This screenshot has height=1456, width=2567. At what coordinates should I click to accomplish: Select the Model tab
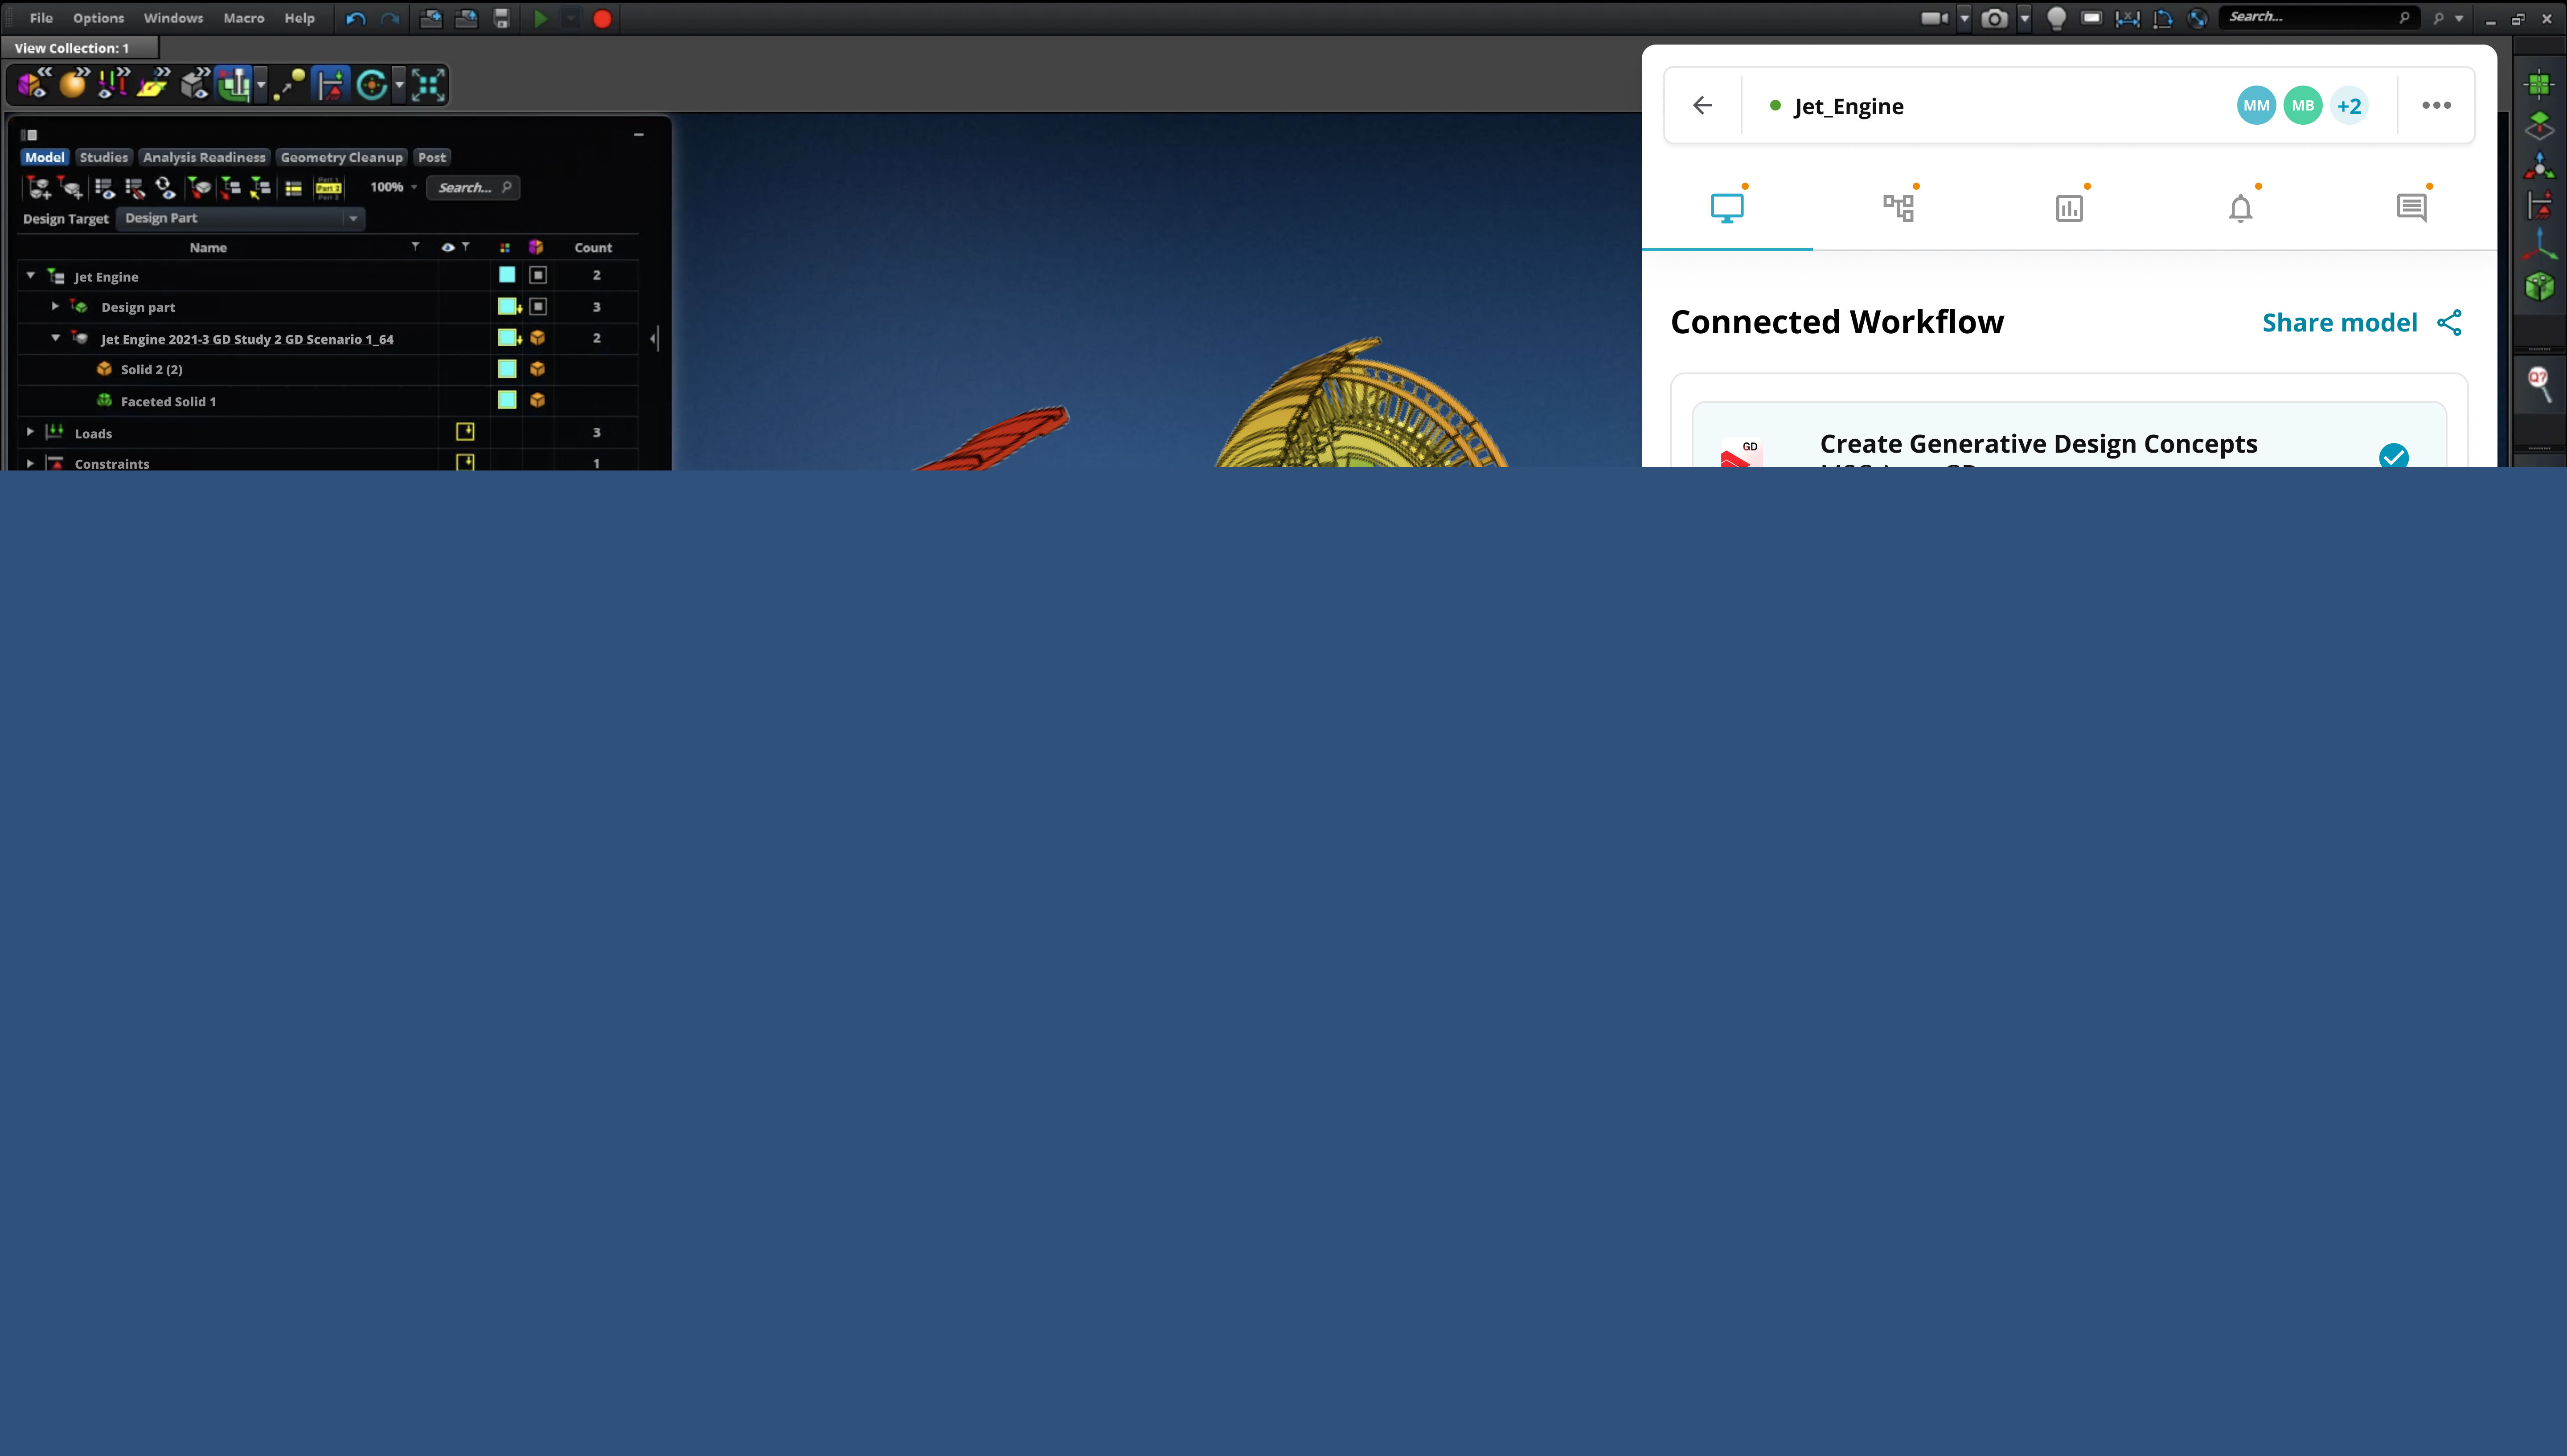[45, 157]
